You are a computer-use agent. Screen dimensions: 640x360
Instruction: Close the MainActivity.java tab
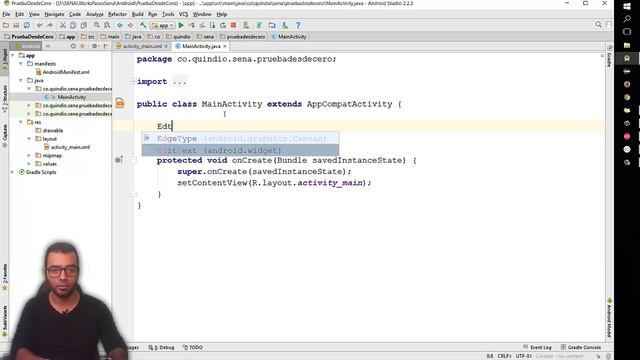click(x=225, y=46)
